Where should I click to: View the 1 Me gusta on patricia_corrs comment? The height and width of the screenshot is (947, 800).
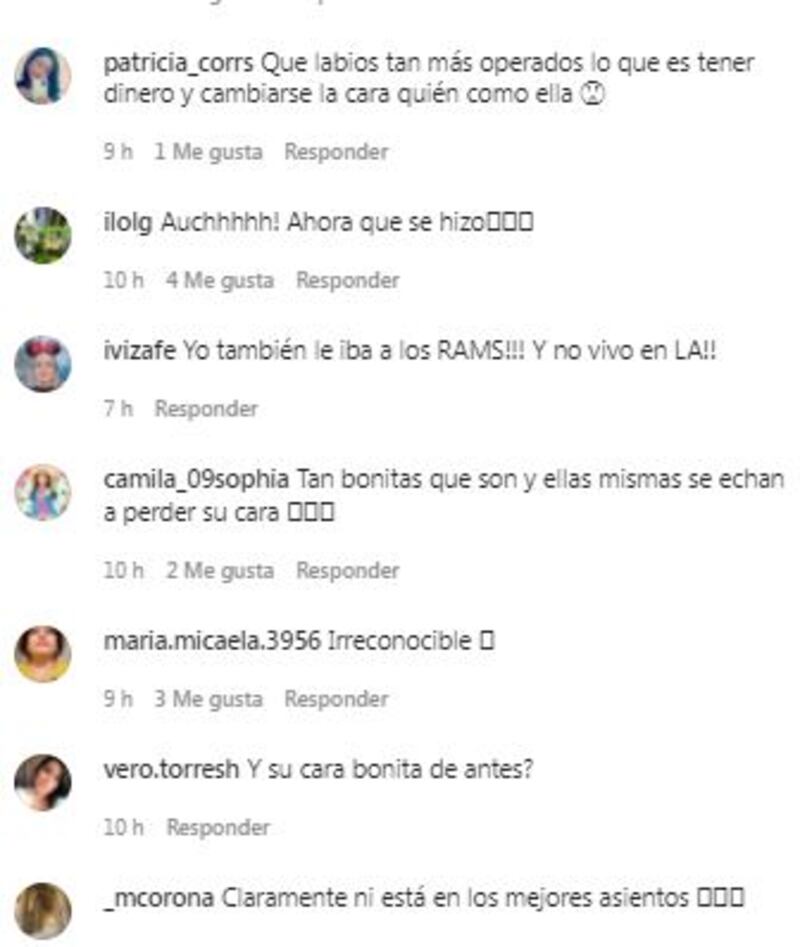pyautogui.click(x=208, y=152)
